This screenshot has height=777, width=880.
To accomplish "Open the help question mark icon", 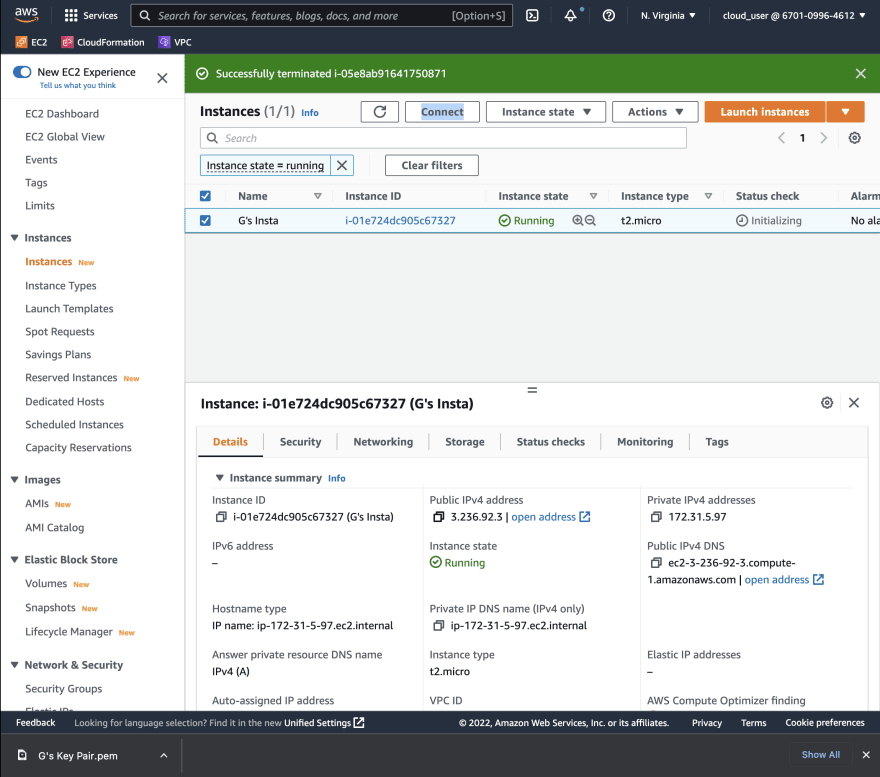I will coord(608,16).
